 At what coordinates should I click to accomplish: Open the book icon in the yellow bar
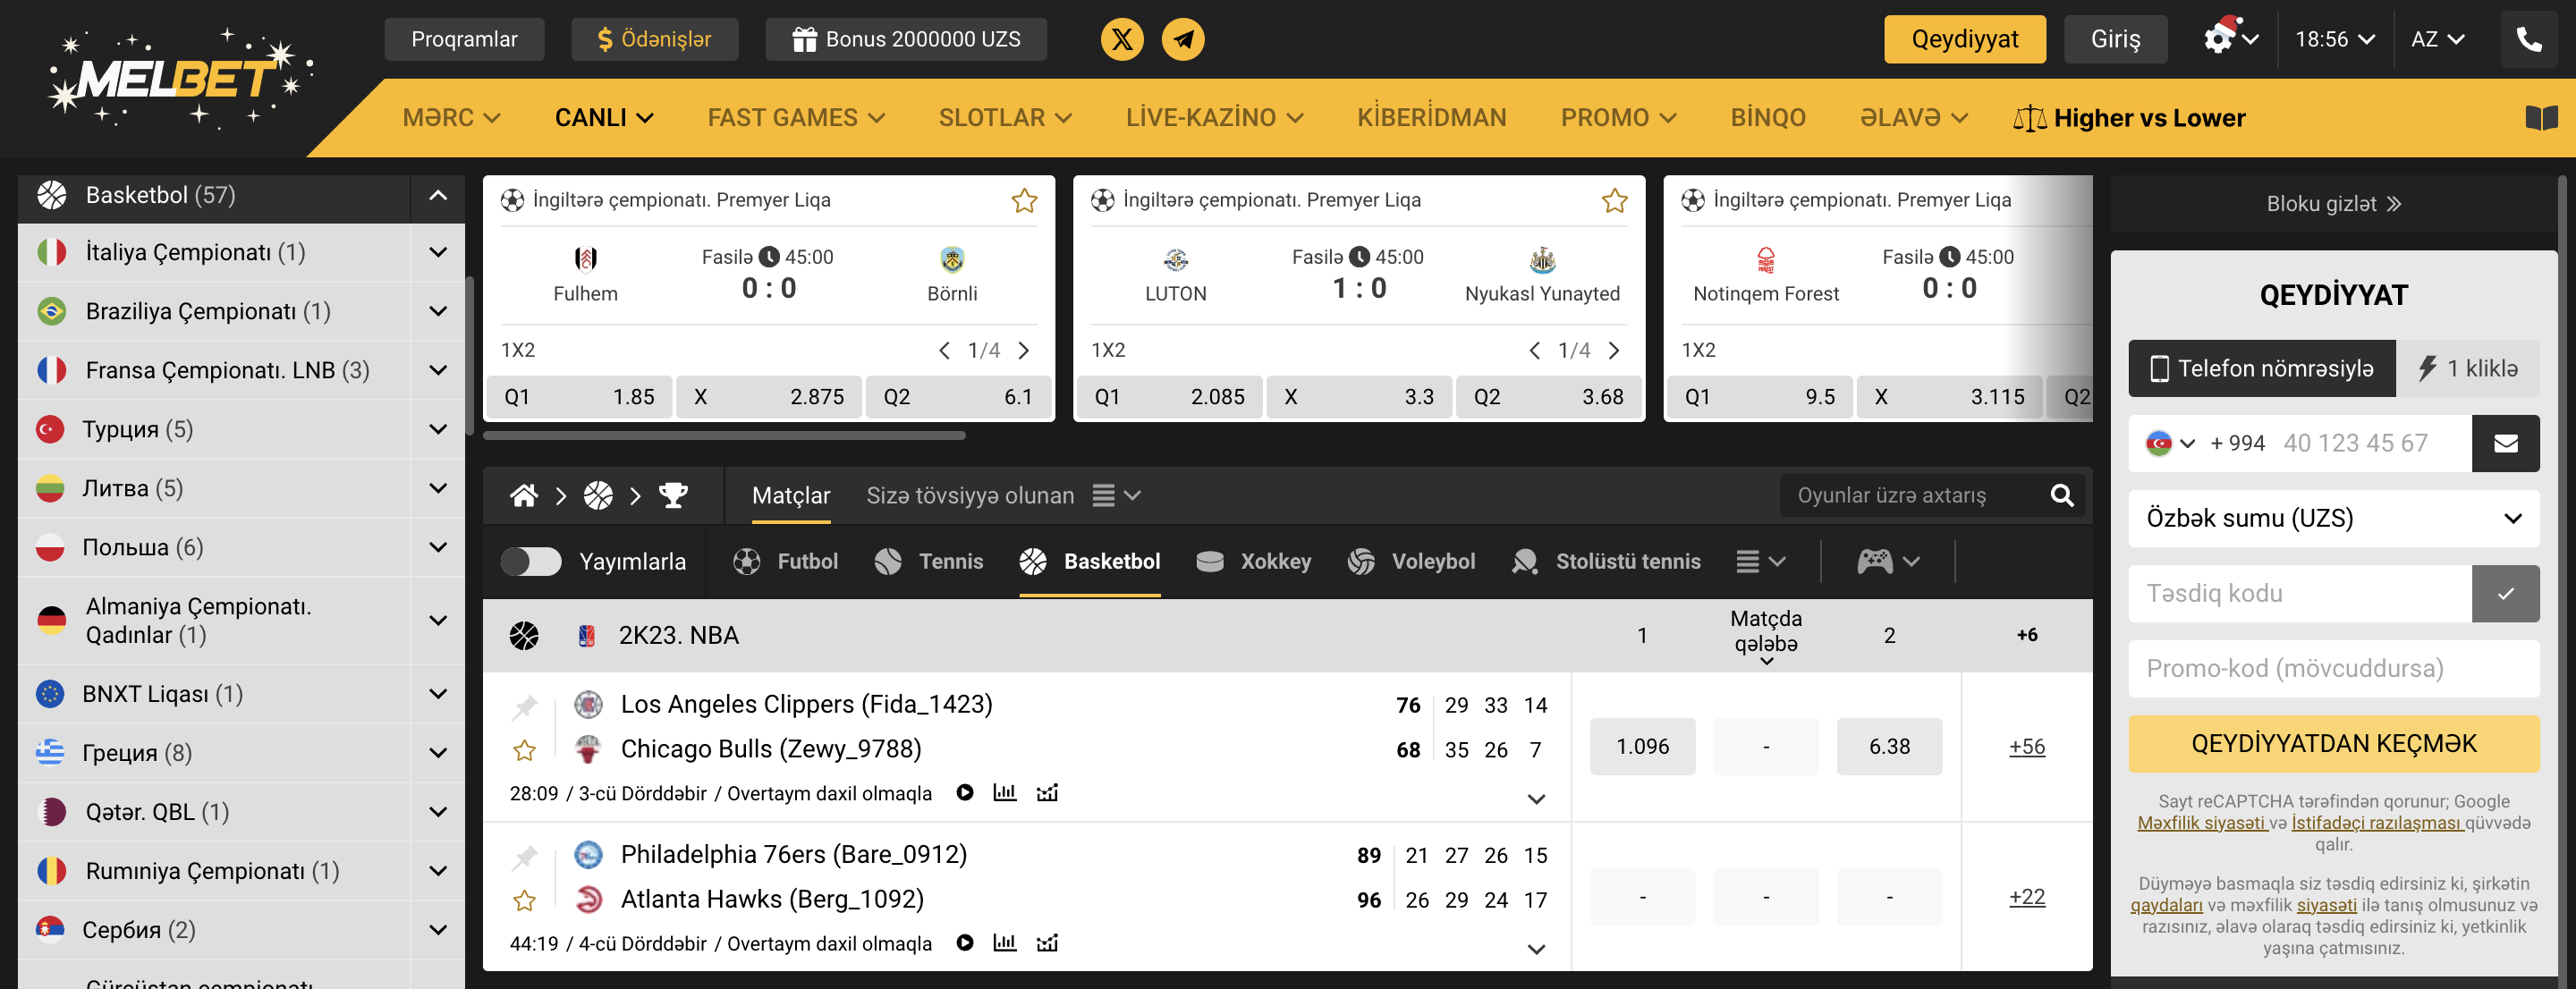(2541, 118)
